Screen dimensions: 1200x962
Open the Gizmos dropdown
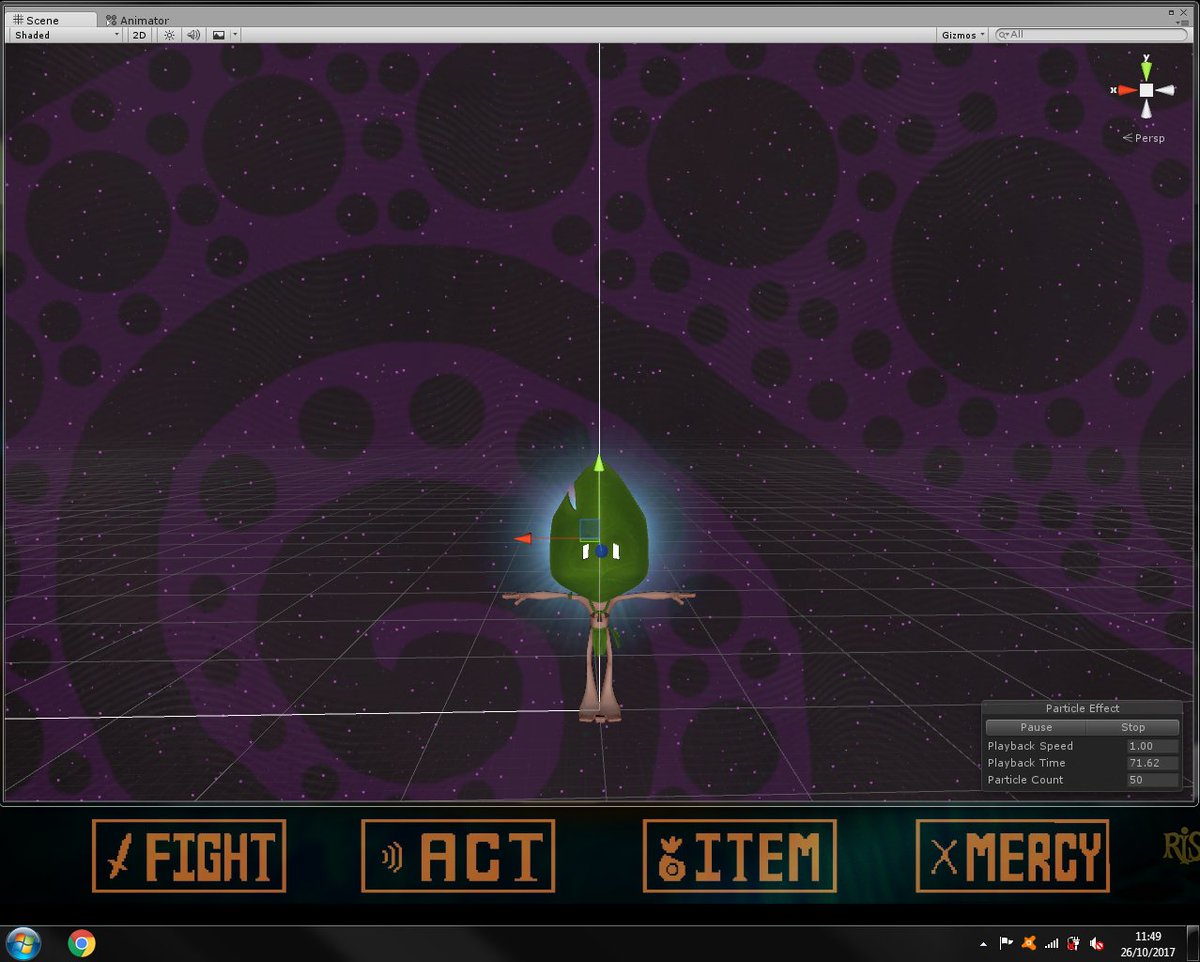tap(963, 35)
